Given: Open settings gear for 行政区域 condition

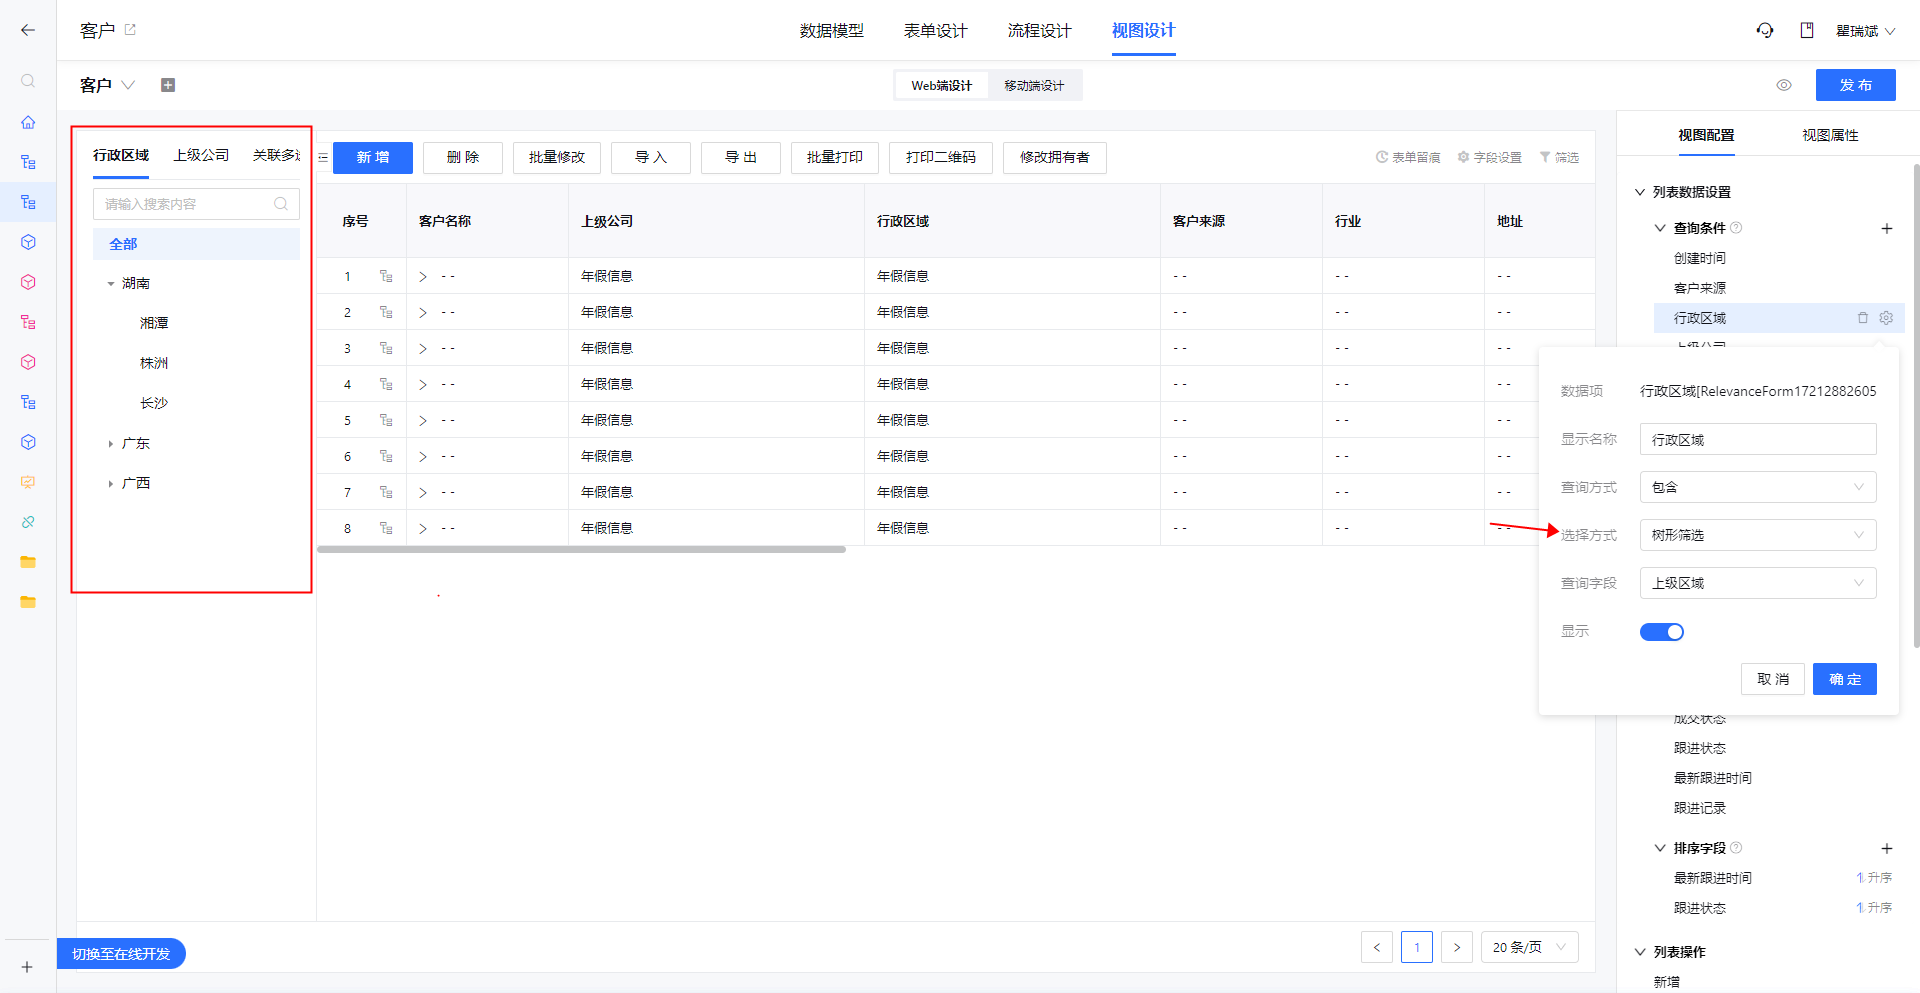Looking at the screenshot, I should pyautogui.click(x=1886, y=318).
